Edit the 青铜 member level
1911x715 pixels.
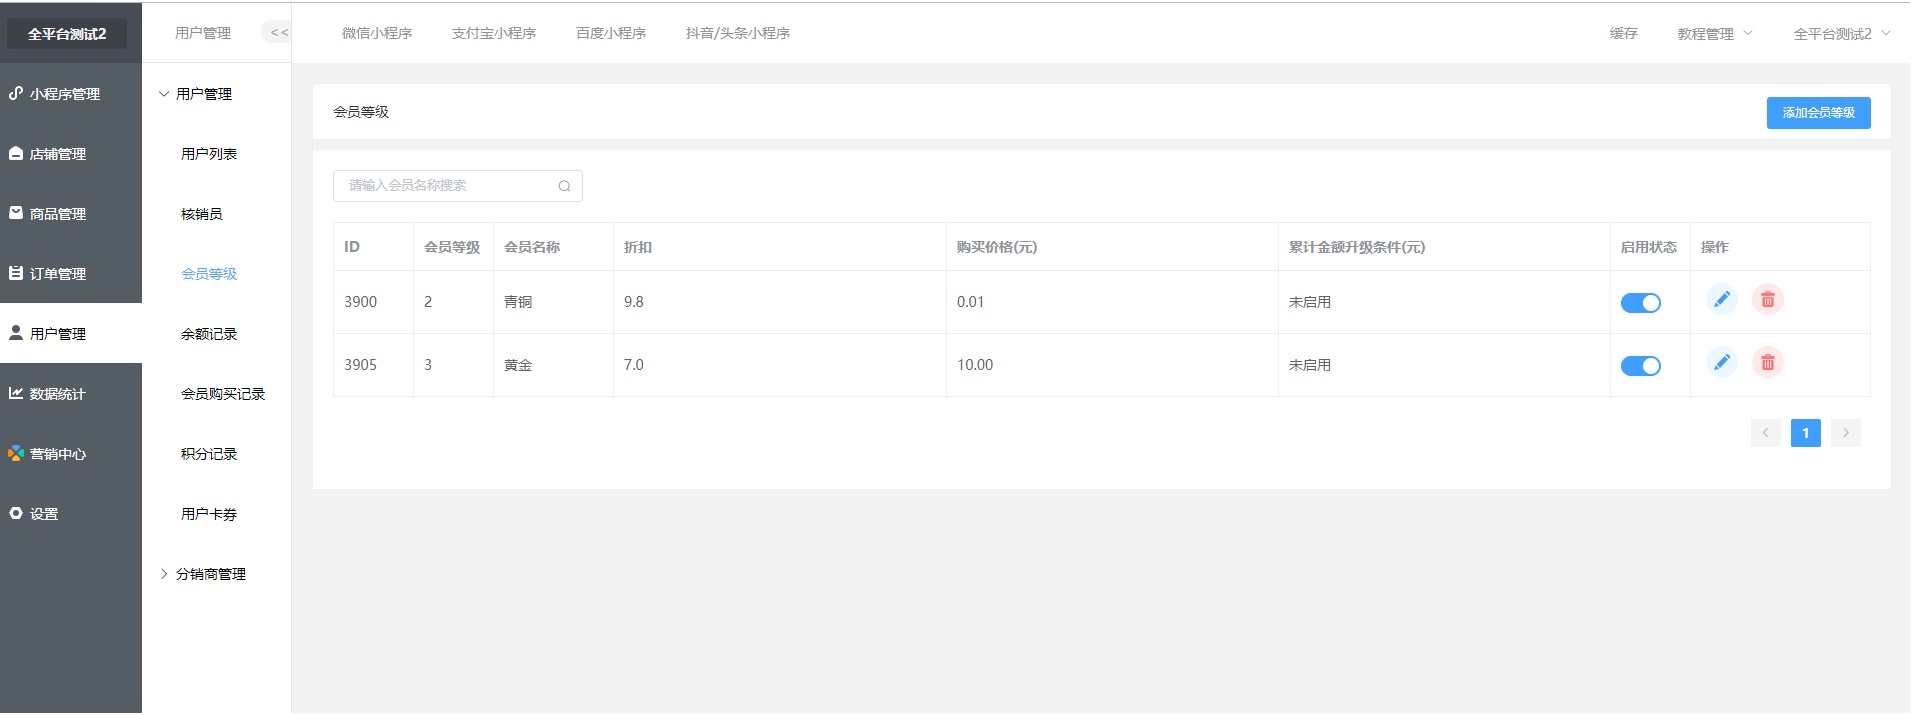click(1721, 299)
